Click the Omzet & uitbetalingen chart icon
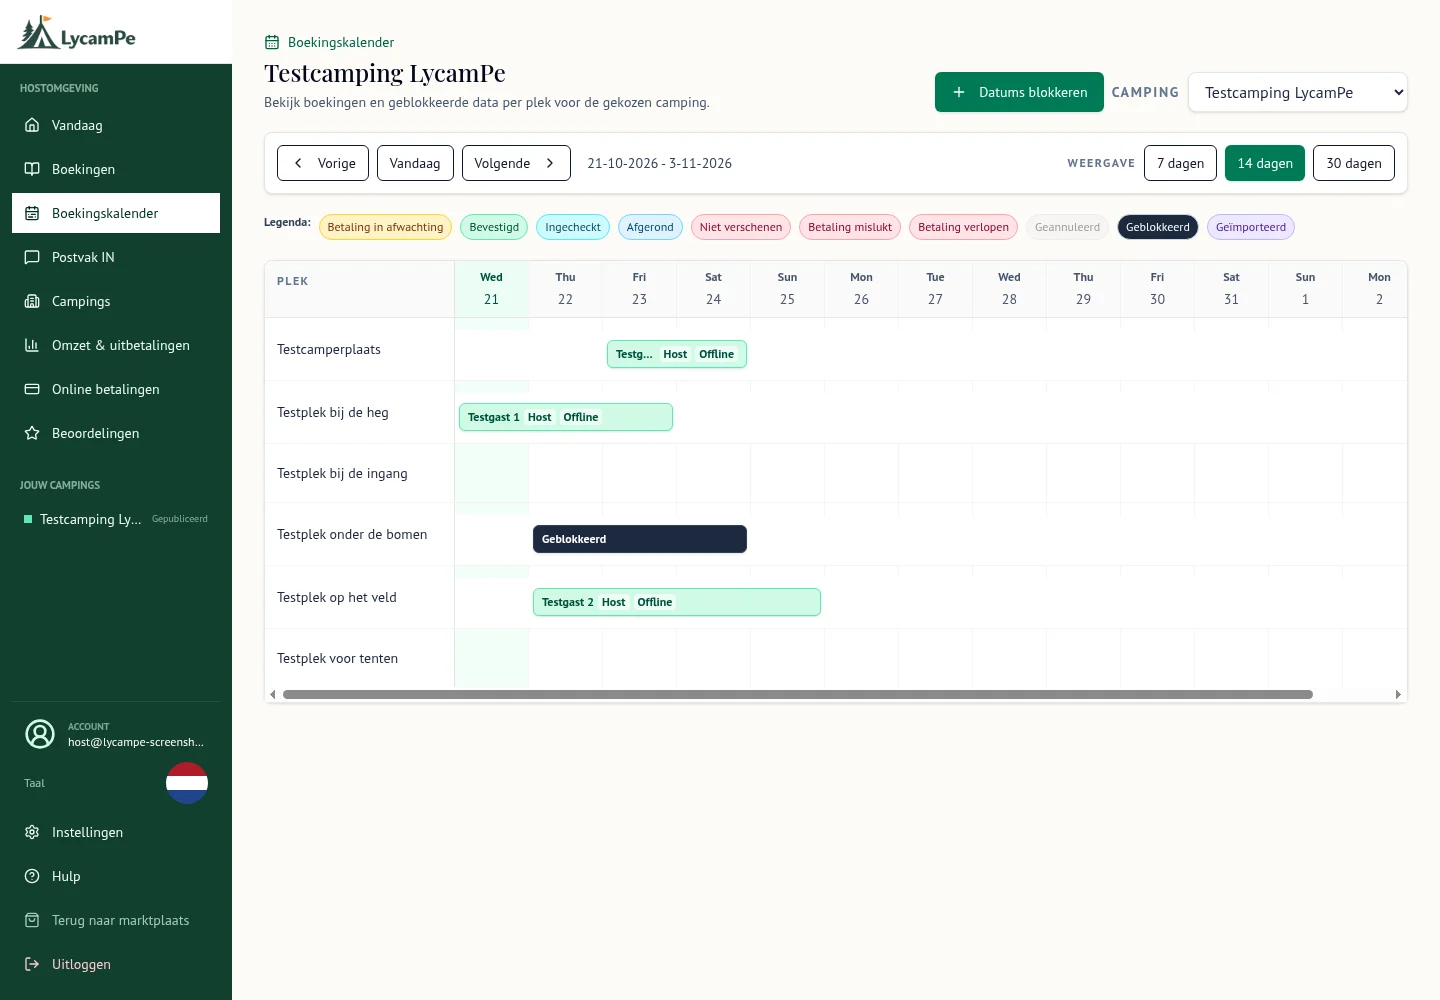This screenshot has height=1000, width=1440. pos(32,345)
